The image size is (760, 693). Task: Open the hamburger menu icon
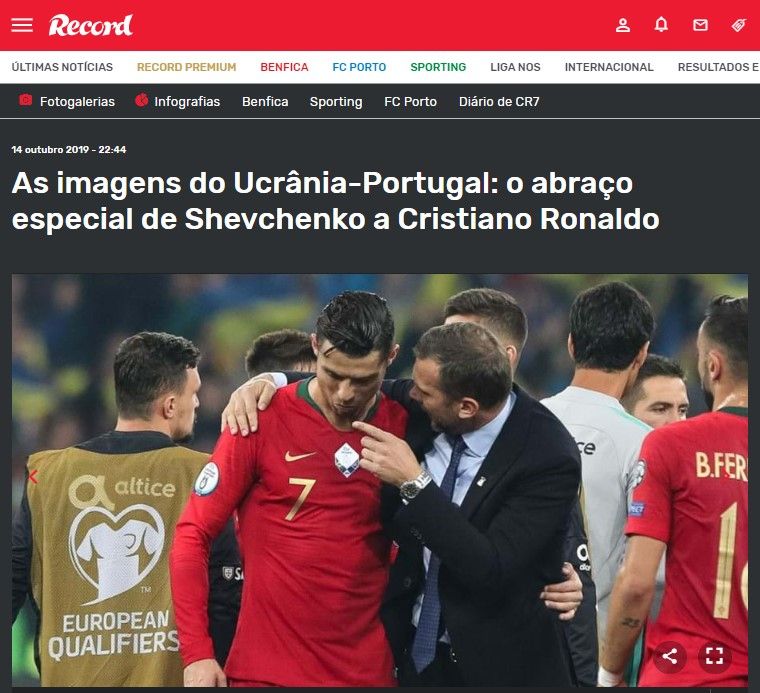click(x=22, y=25)
